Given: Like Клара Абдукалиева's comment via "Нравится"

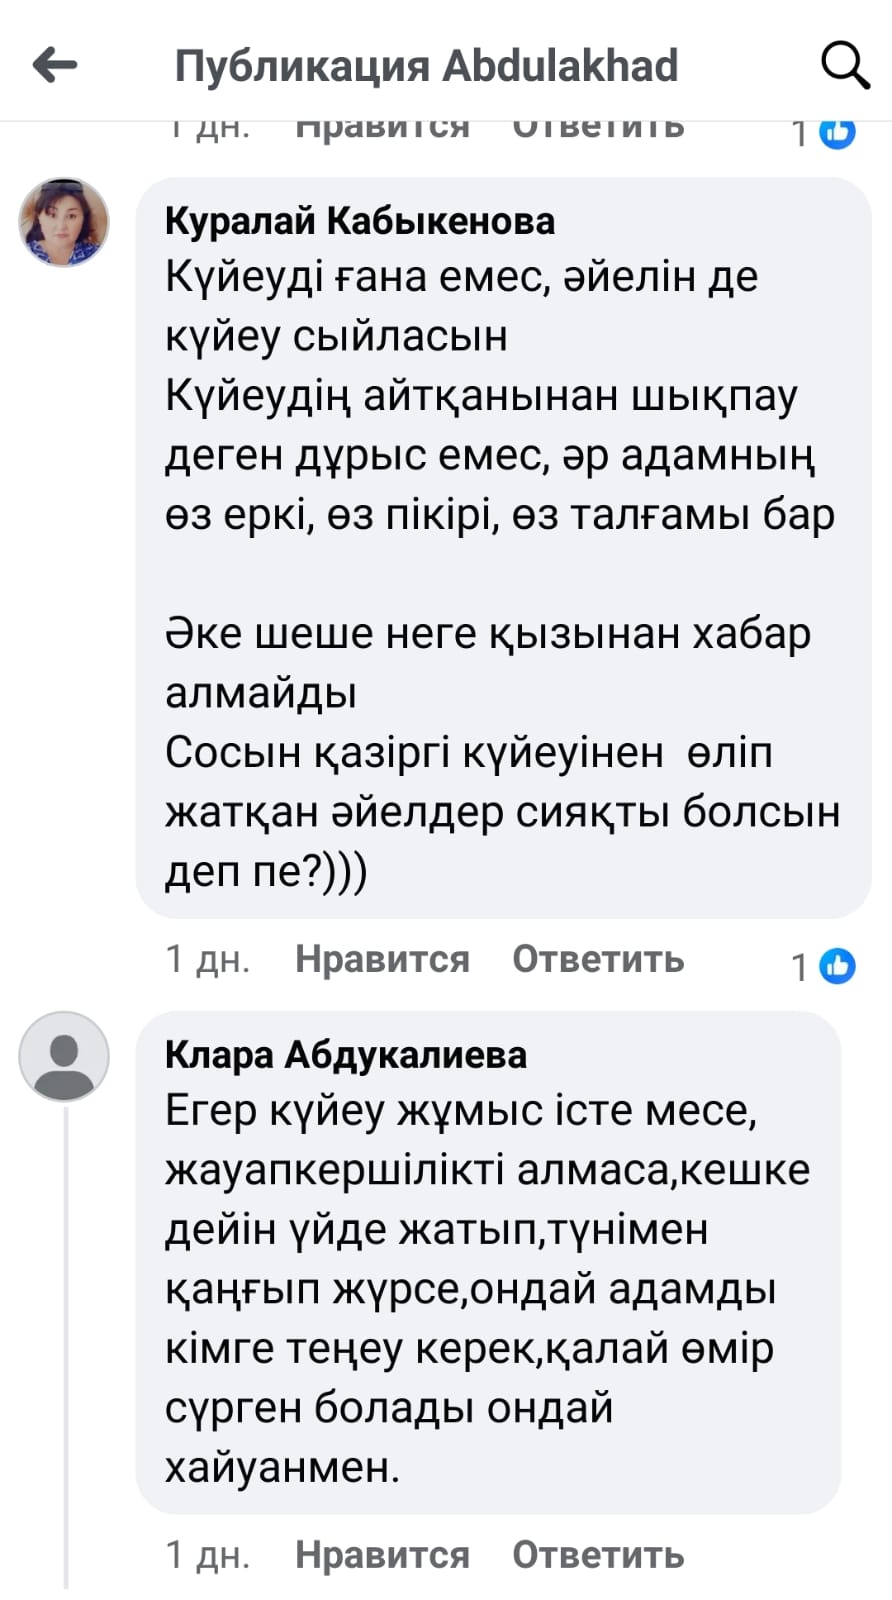Looking at the screenshot, I should (x=382, y=1555).
